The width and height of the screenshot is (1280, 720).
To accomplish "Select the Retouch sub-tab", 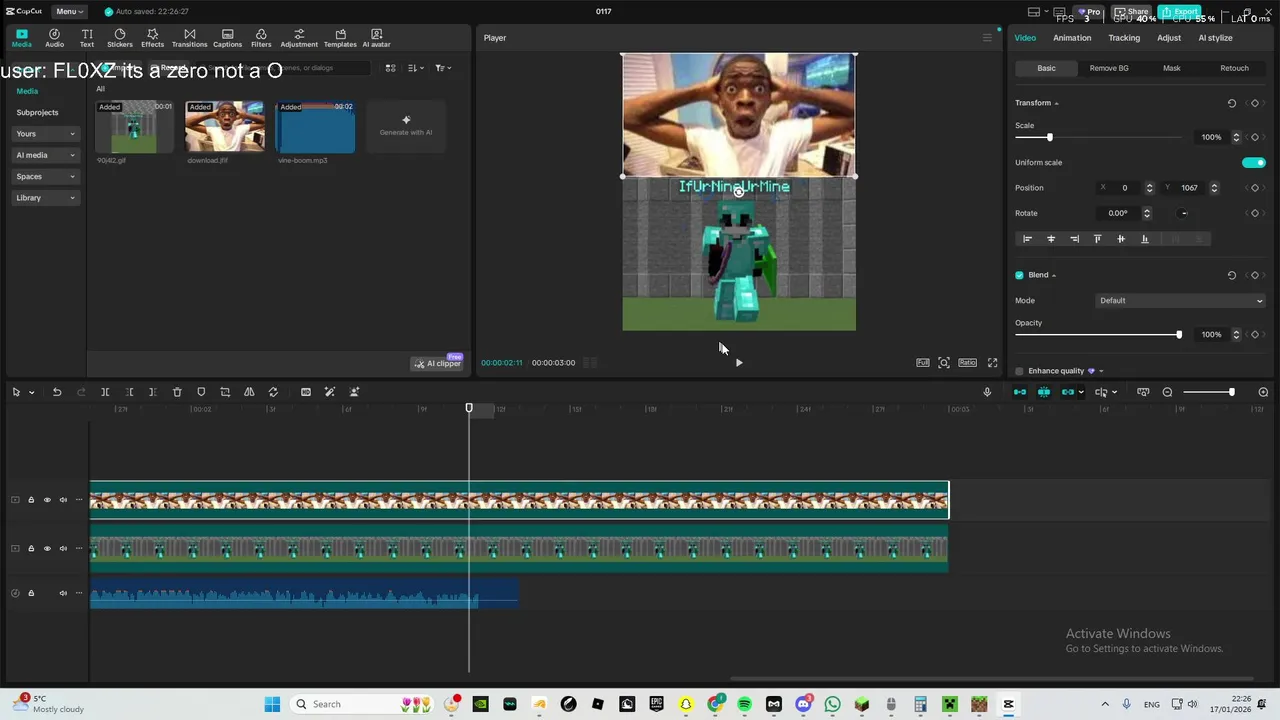I will (x=1234, y=68).
